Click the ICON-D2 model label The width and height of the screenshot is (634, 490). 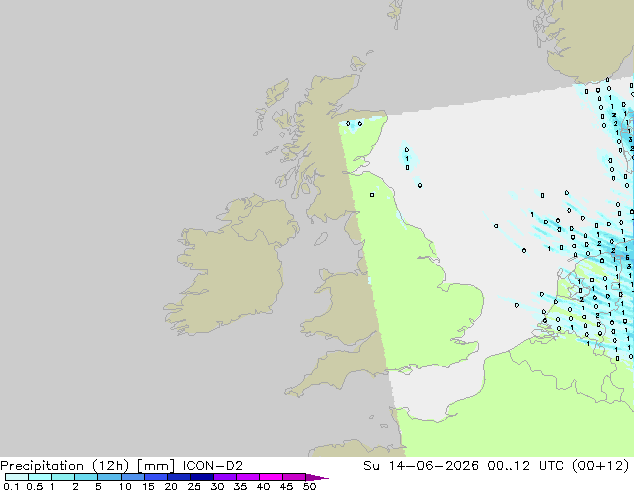[213, 466]
